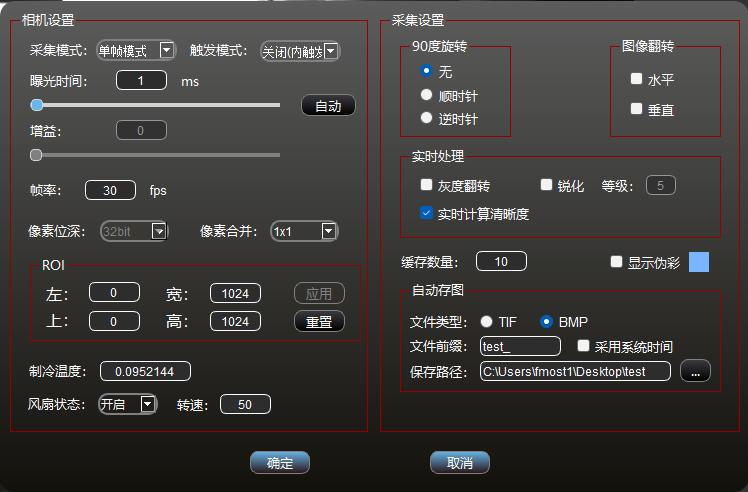Click the 确定 button
The image size is (748, 492).
tap(280, 462)
